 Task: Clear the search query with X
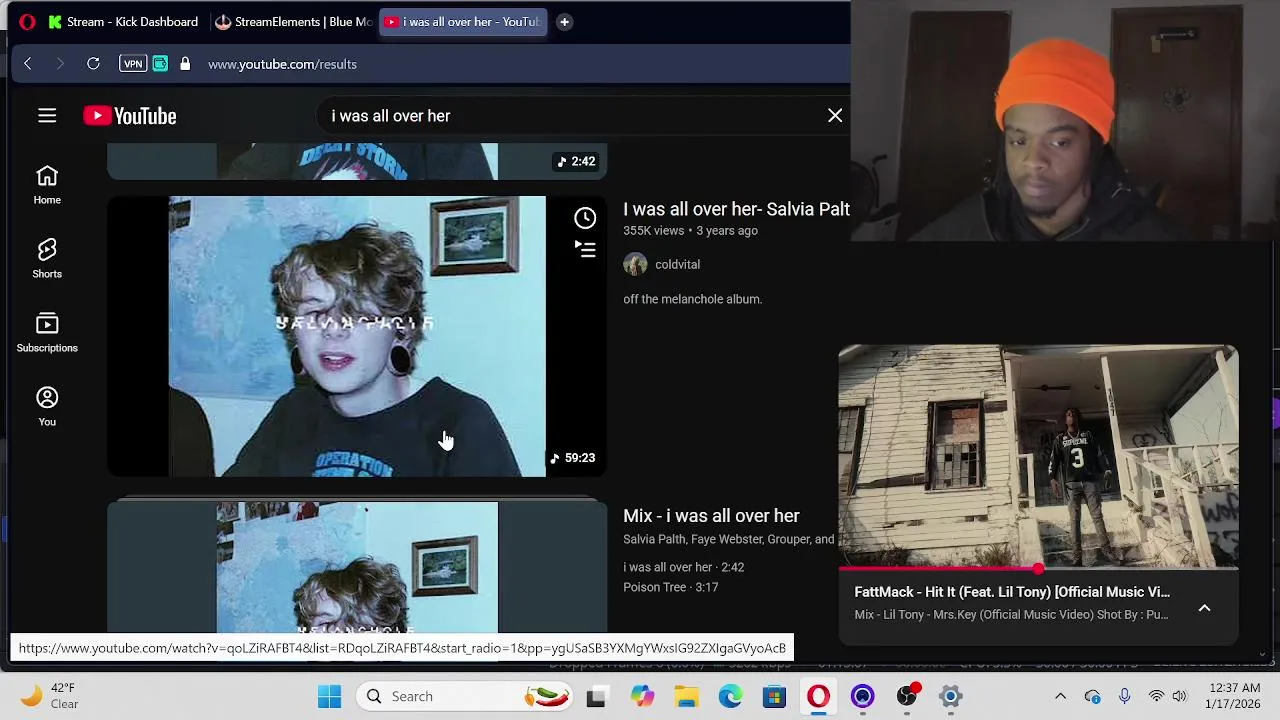[x=835, y=116]
